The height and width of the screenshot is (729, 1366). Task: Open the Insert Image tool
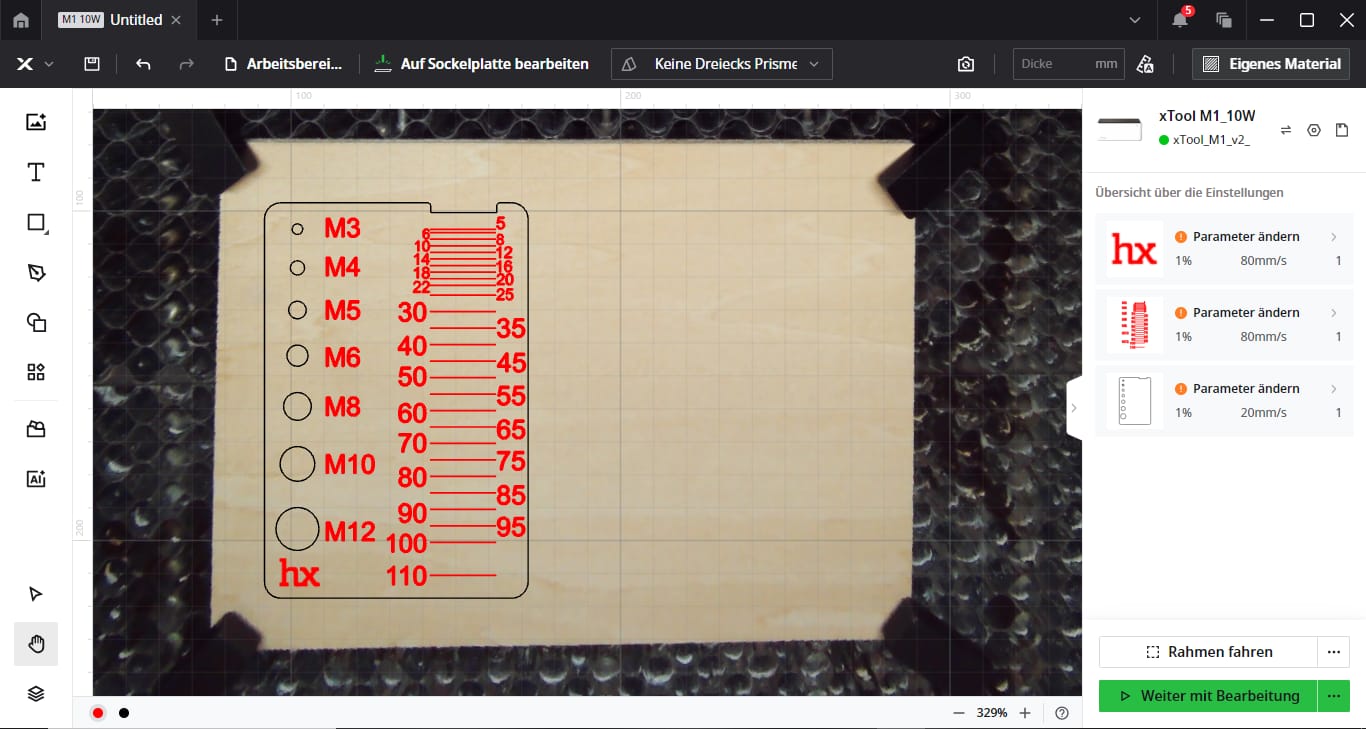pos(36,122)
